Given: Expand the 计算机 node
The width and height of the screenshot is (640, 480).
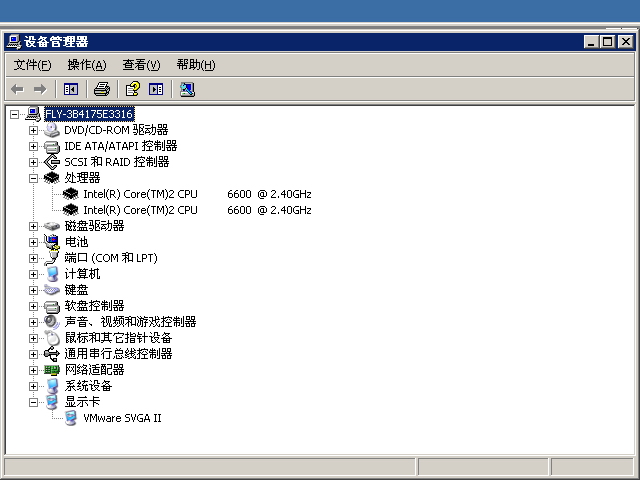Looking at the screenshot, I should pyautogui.click(x=33, y=274).
